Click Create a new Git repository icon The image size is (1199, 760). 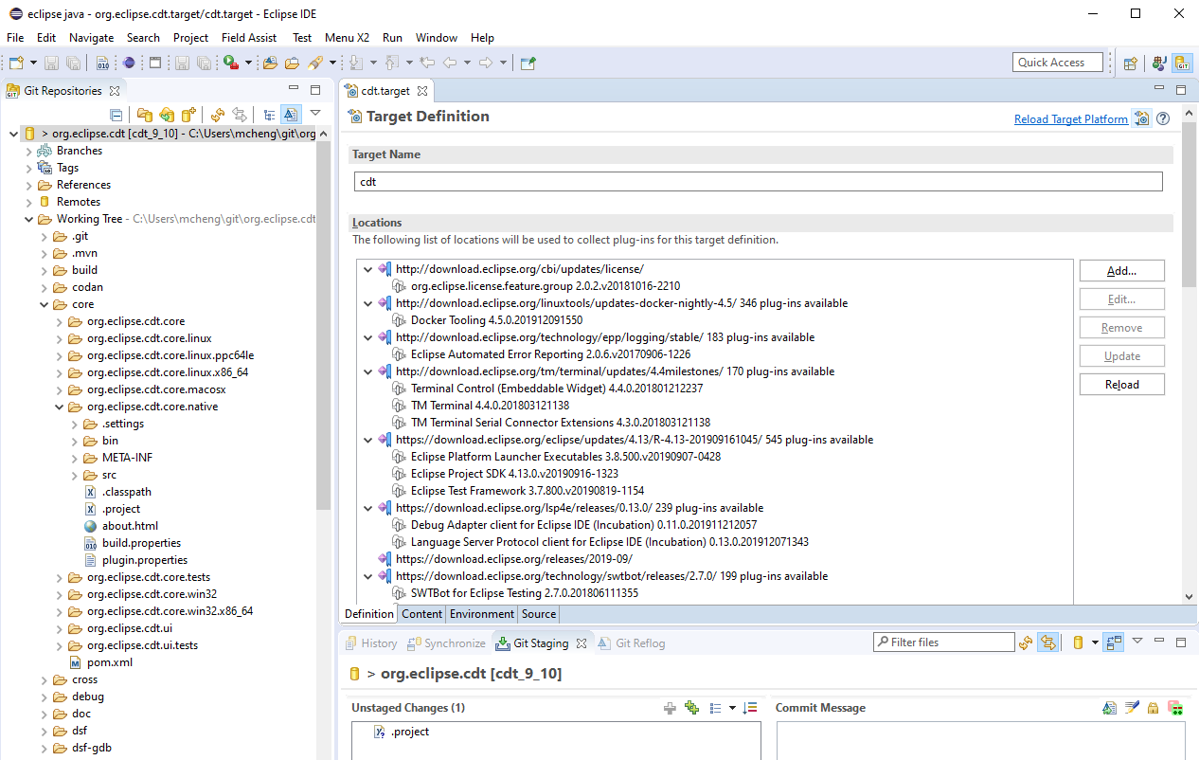[189, 115]
